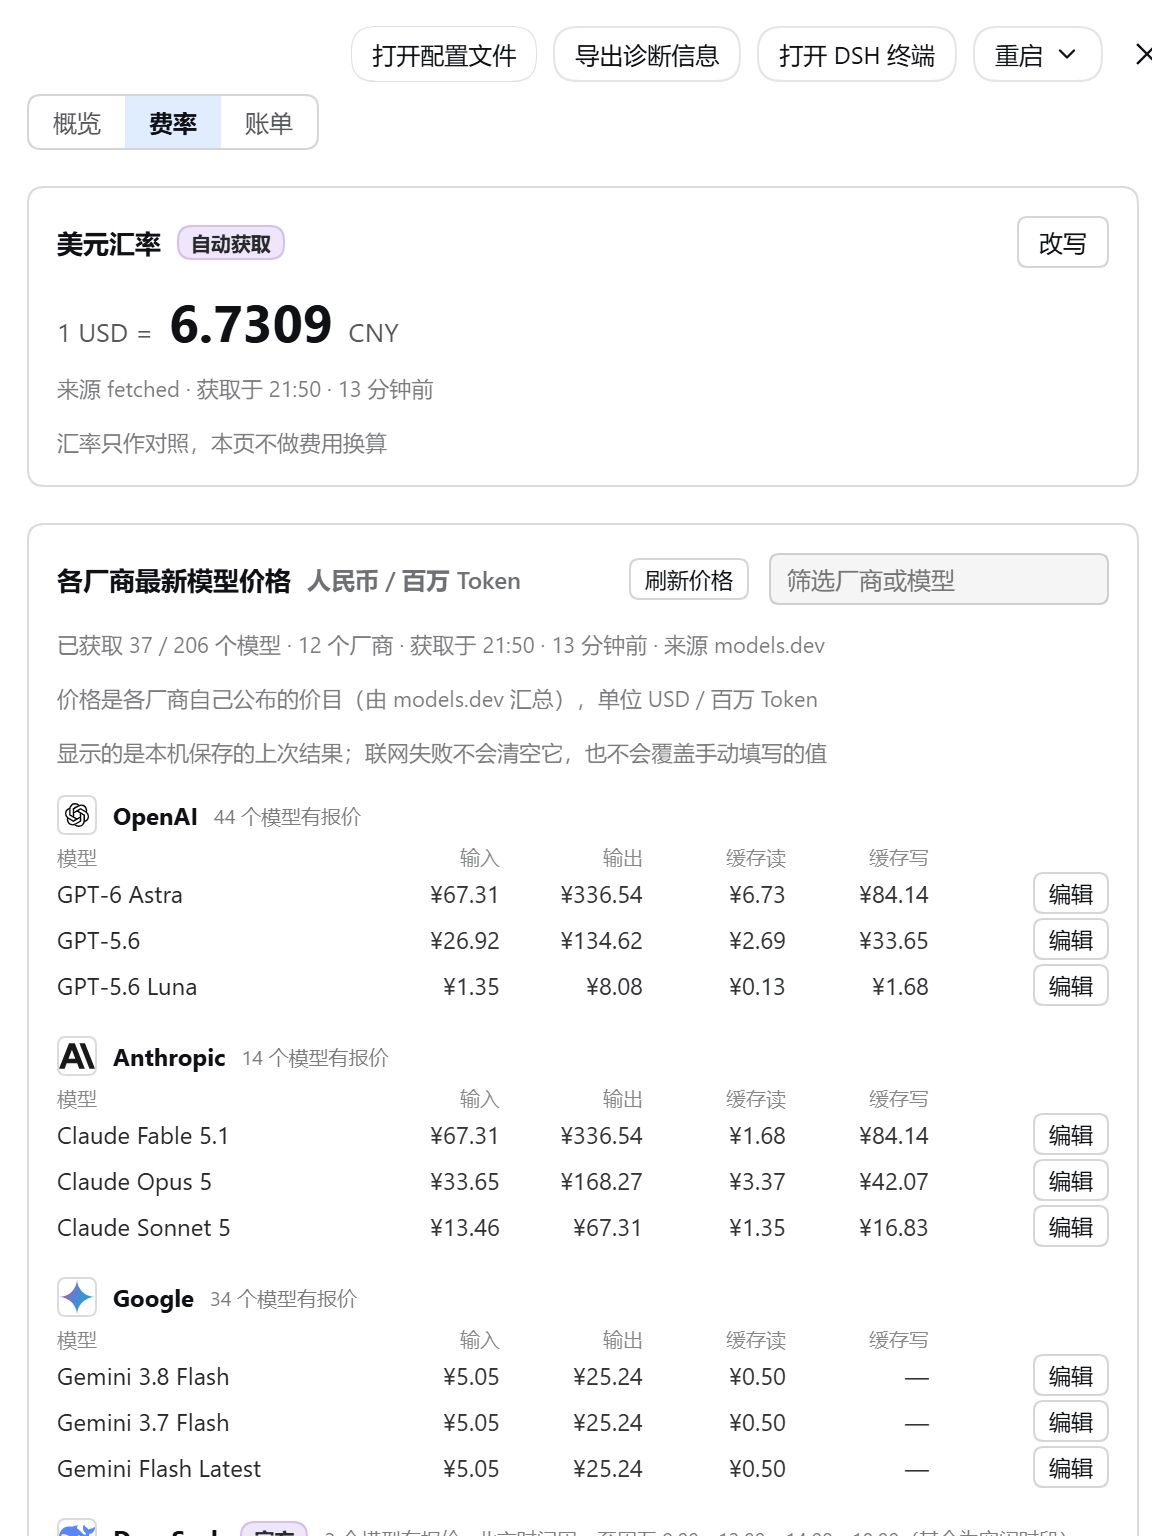Click 改写 to override exchange rate
Screen dimensions: 1152x1536
point(1062,243)
